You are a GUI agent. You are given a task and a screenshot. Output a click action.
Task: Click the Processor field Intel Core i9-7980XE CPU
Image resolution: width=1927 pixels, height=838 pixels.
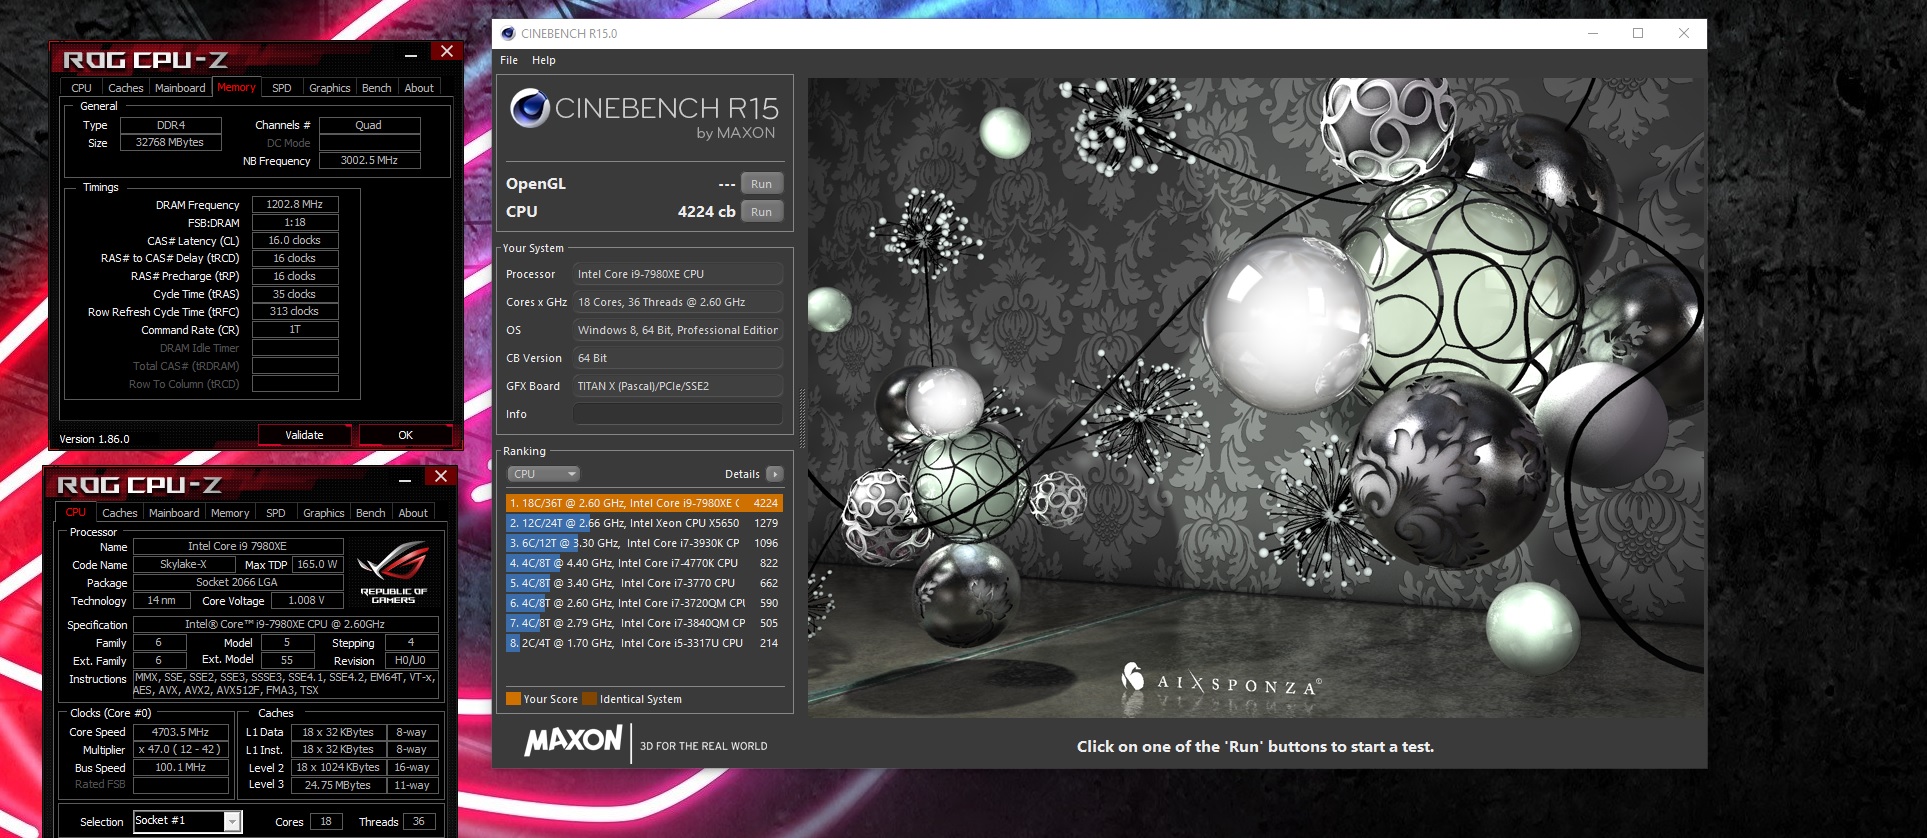tap(677, 274)
